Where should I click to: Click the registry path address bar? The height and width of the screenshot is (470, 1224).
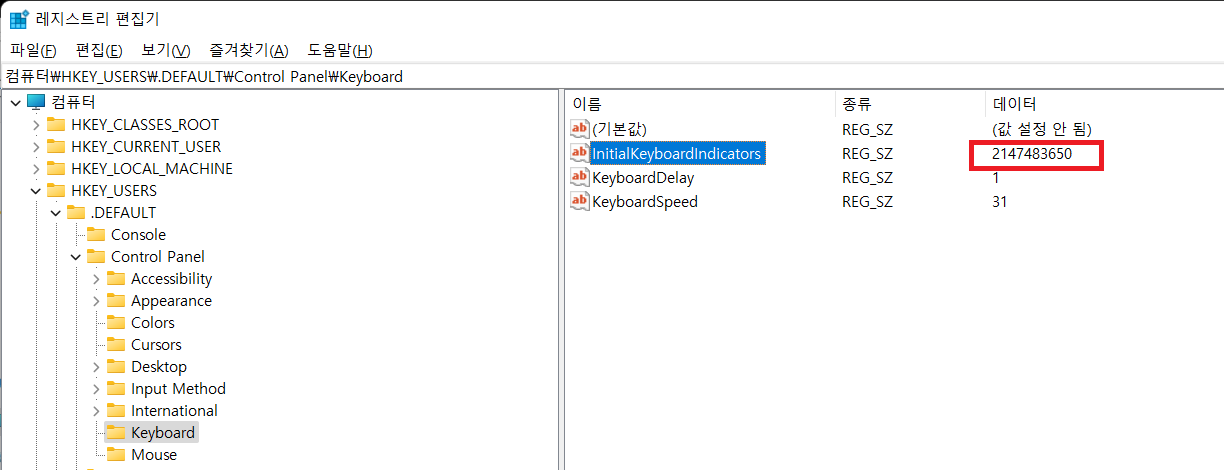[612, 76]
